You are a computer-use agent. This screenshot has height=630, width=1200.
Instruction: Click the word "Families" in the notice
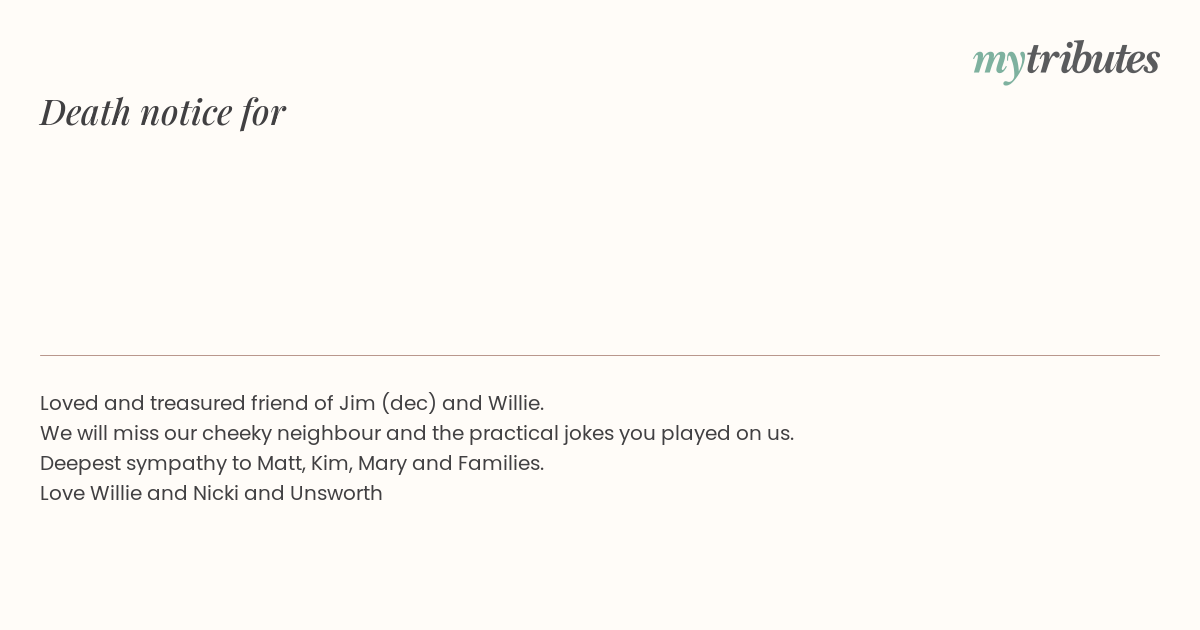coord(499,463)
